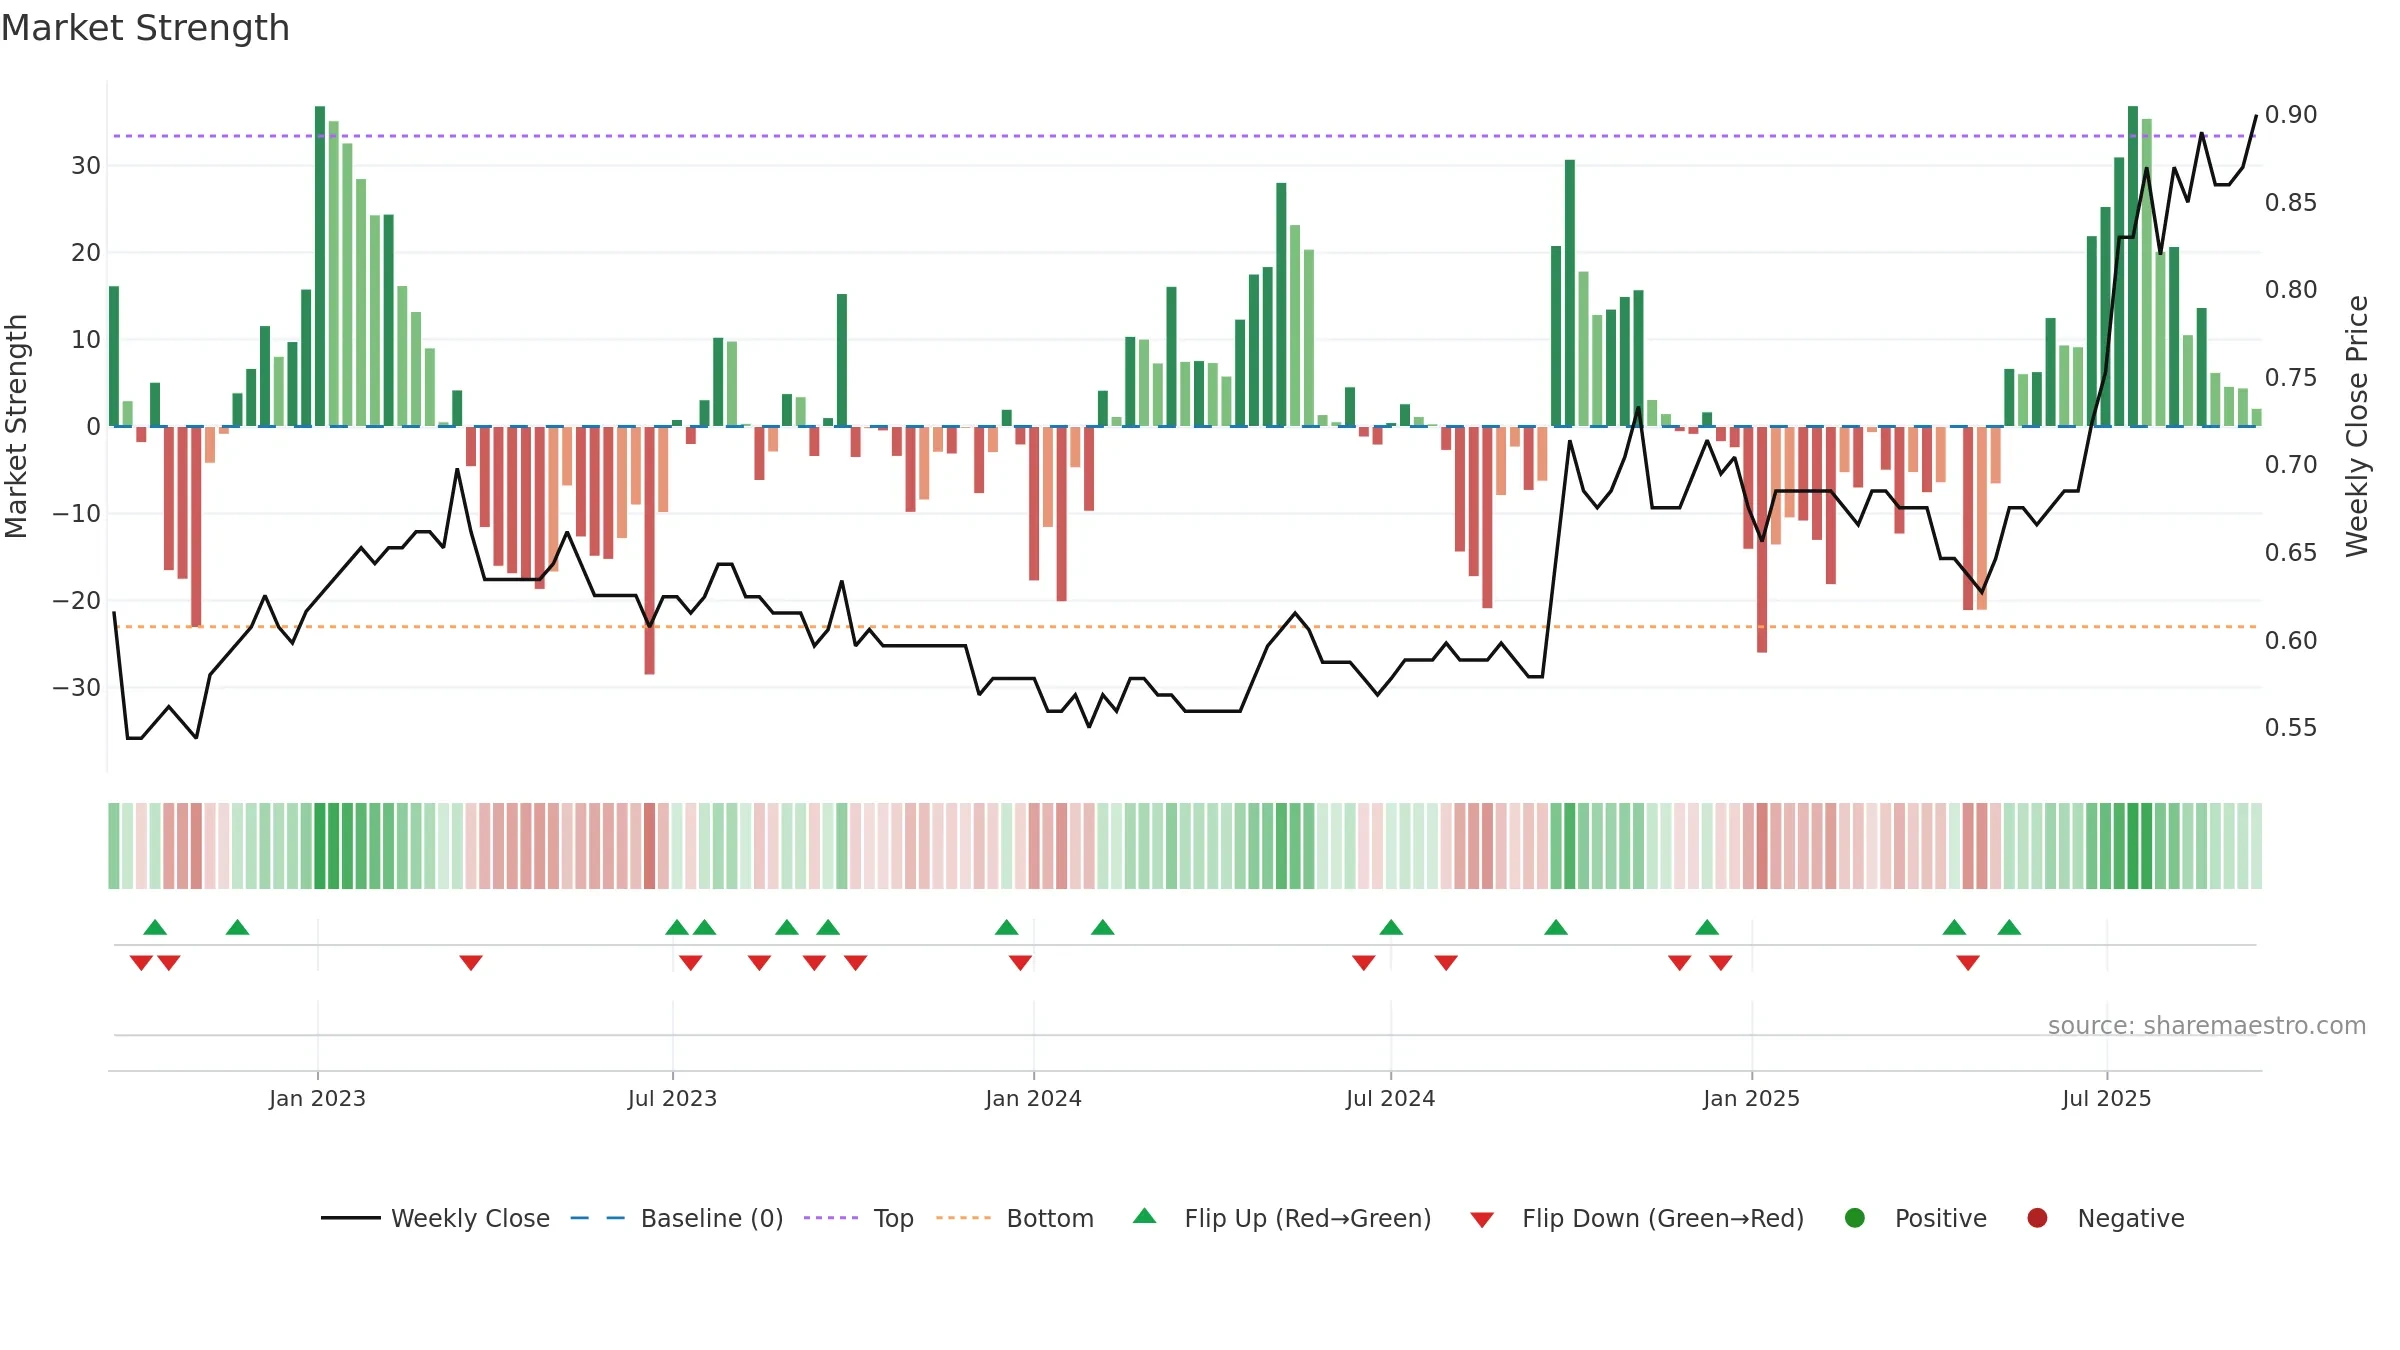Screen dimensions: 2400x1350
Task: Toggle the Negative legend entry
Action: [2105, 1218]
